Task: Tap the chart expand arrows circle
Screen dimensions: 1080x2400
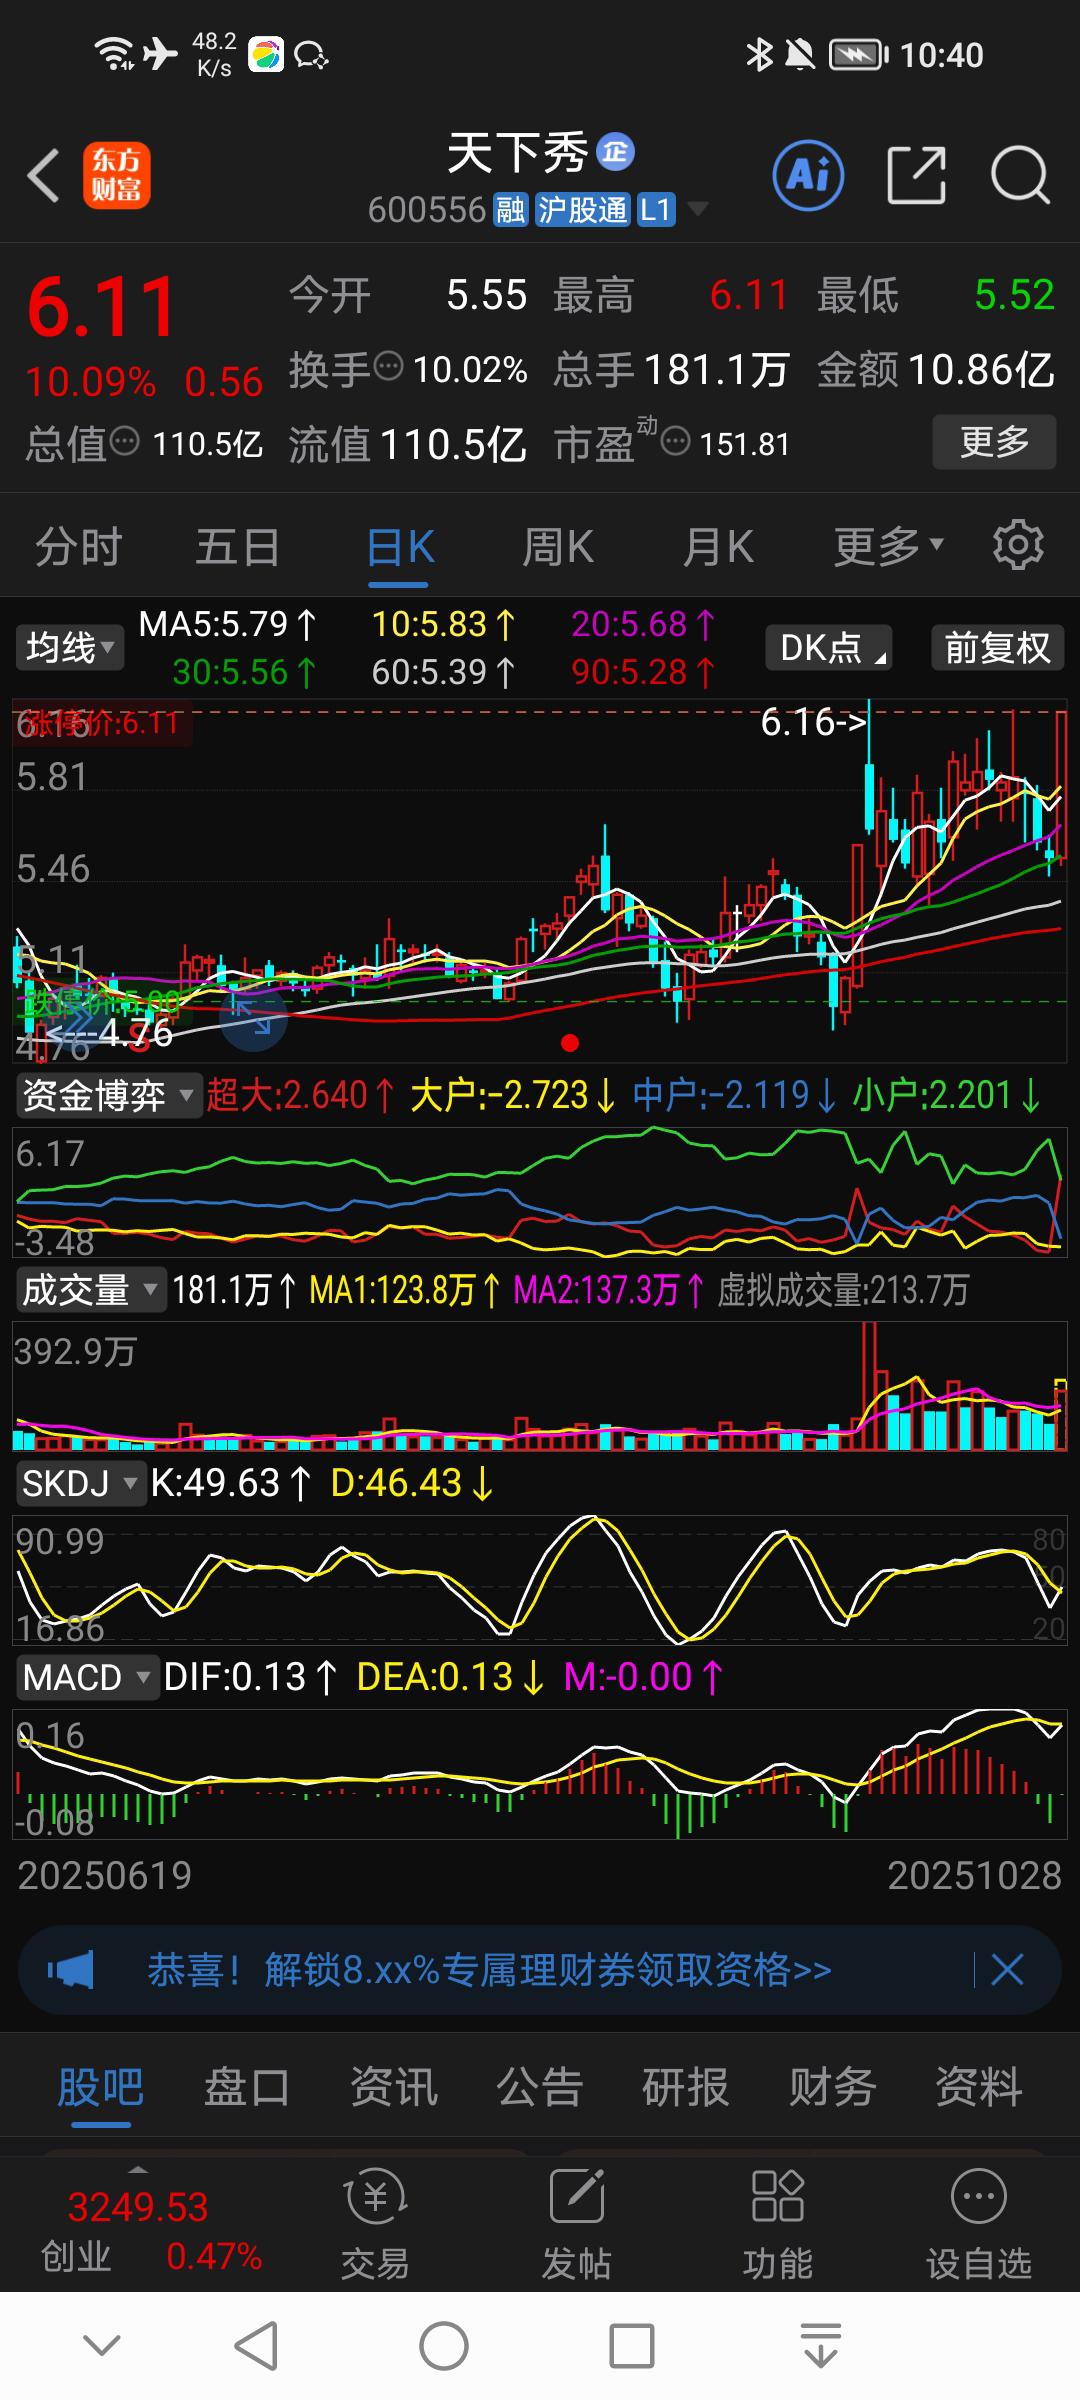Action: [253, 1018]
